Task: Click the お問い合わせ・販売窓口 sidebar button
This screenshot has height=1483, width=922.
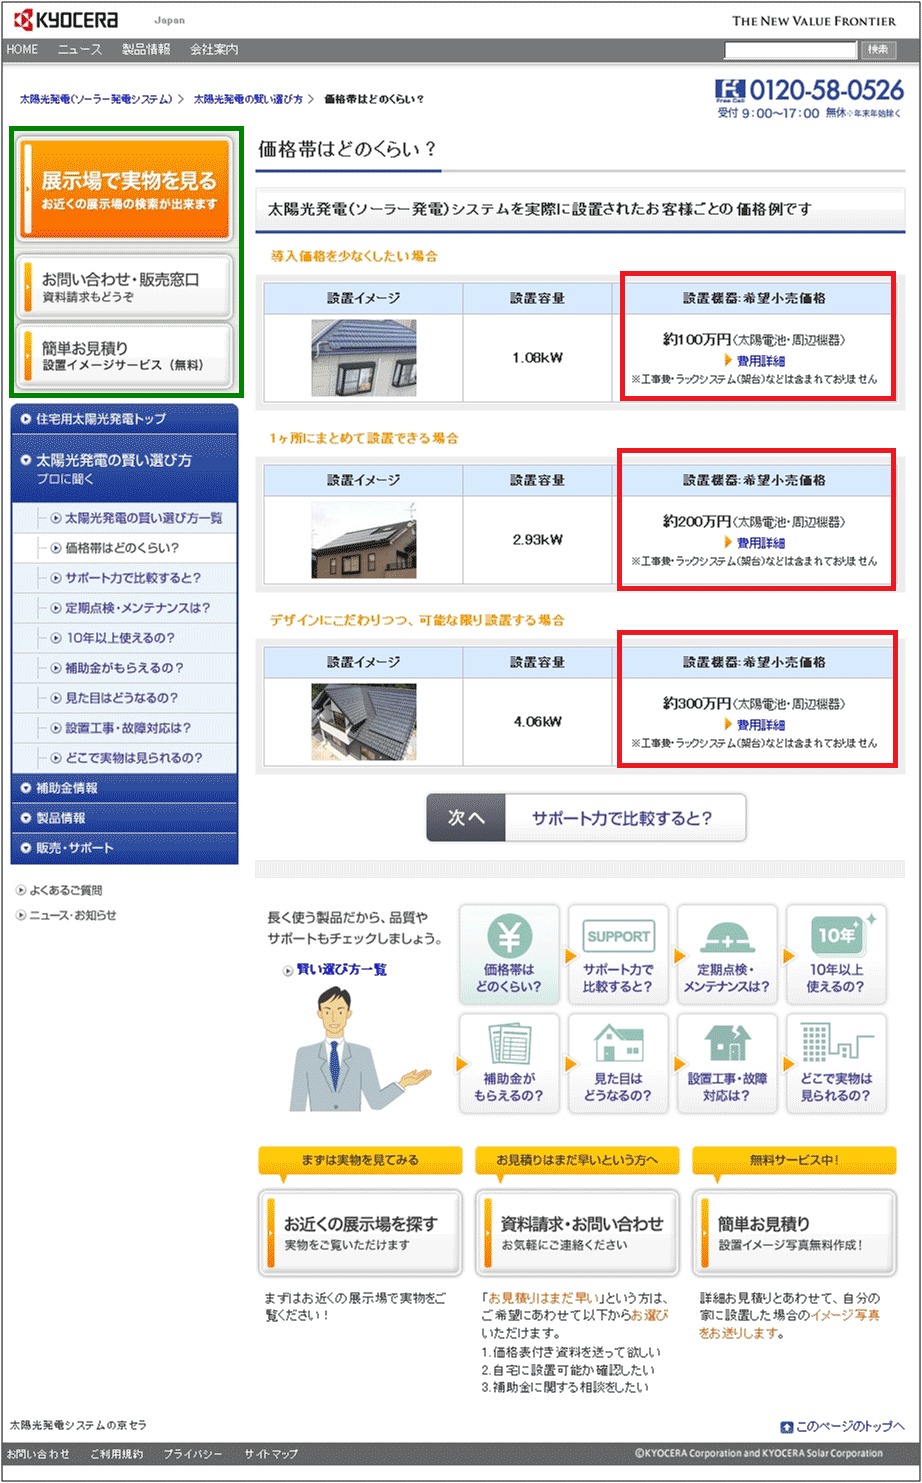Action: pyautogui.click(x=126, y=286)
